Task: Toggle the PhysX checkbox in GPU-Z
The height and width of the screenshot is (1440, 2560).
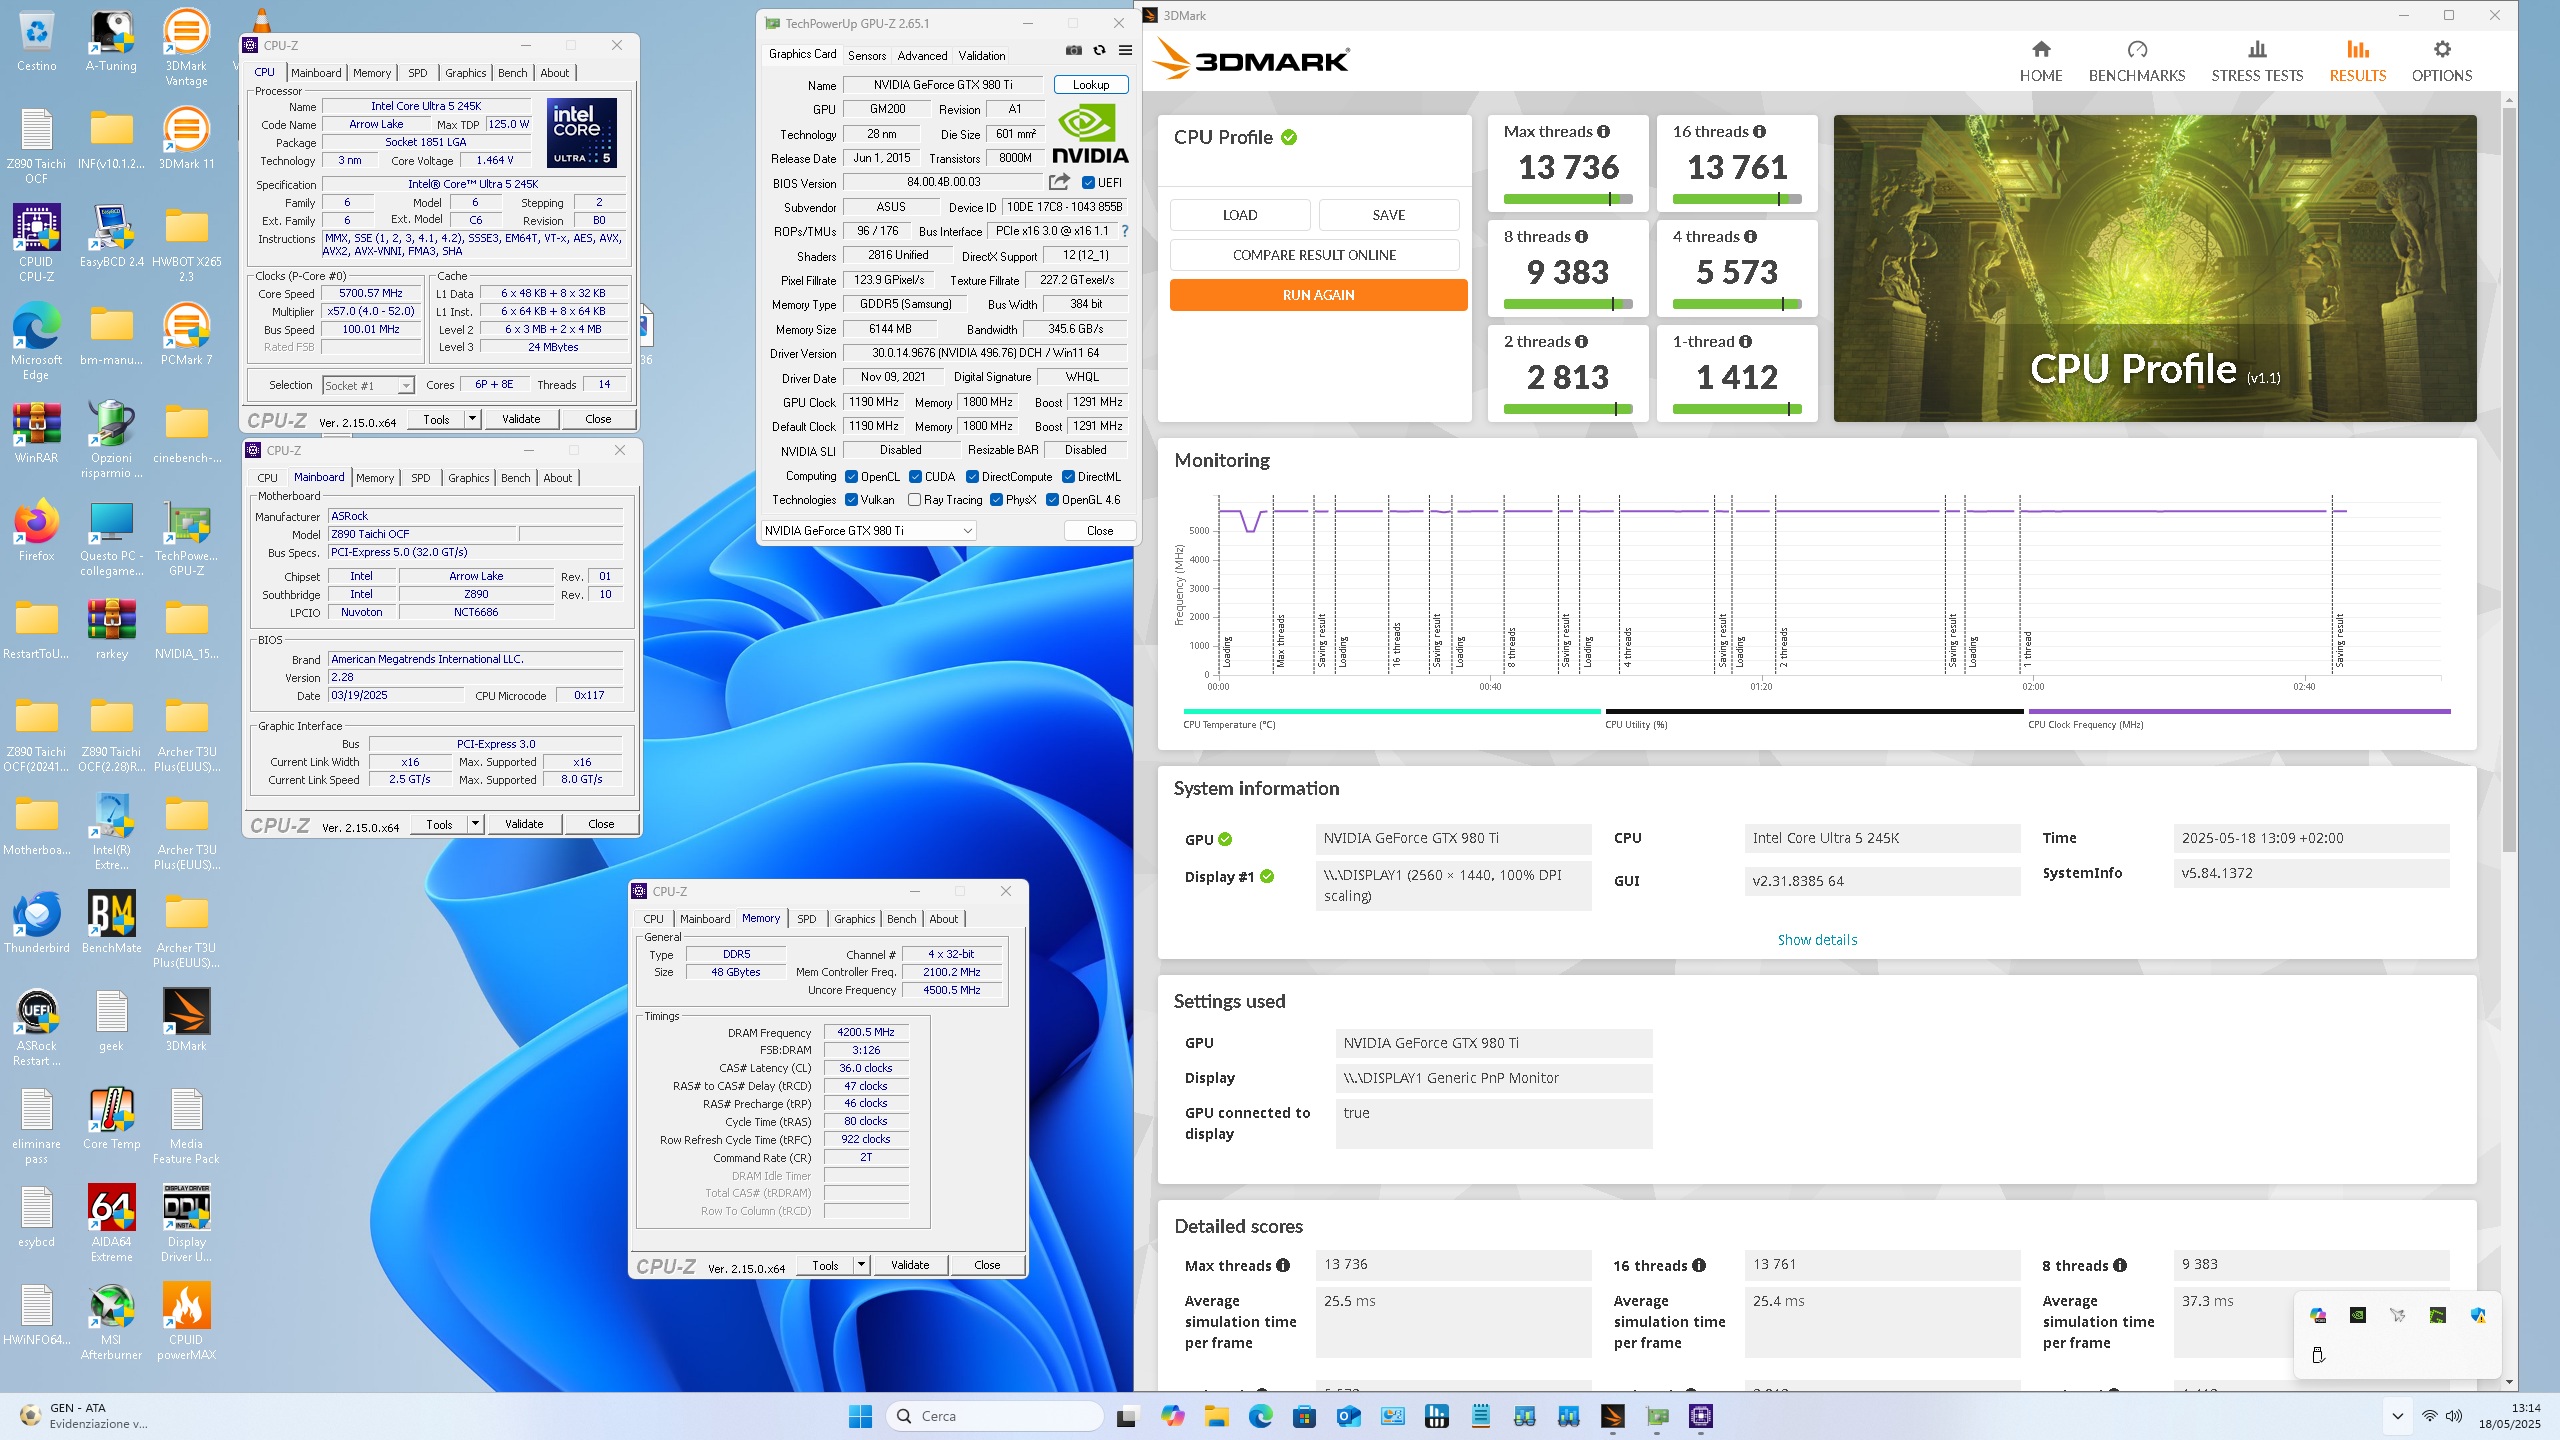Action: coord(996,500)
